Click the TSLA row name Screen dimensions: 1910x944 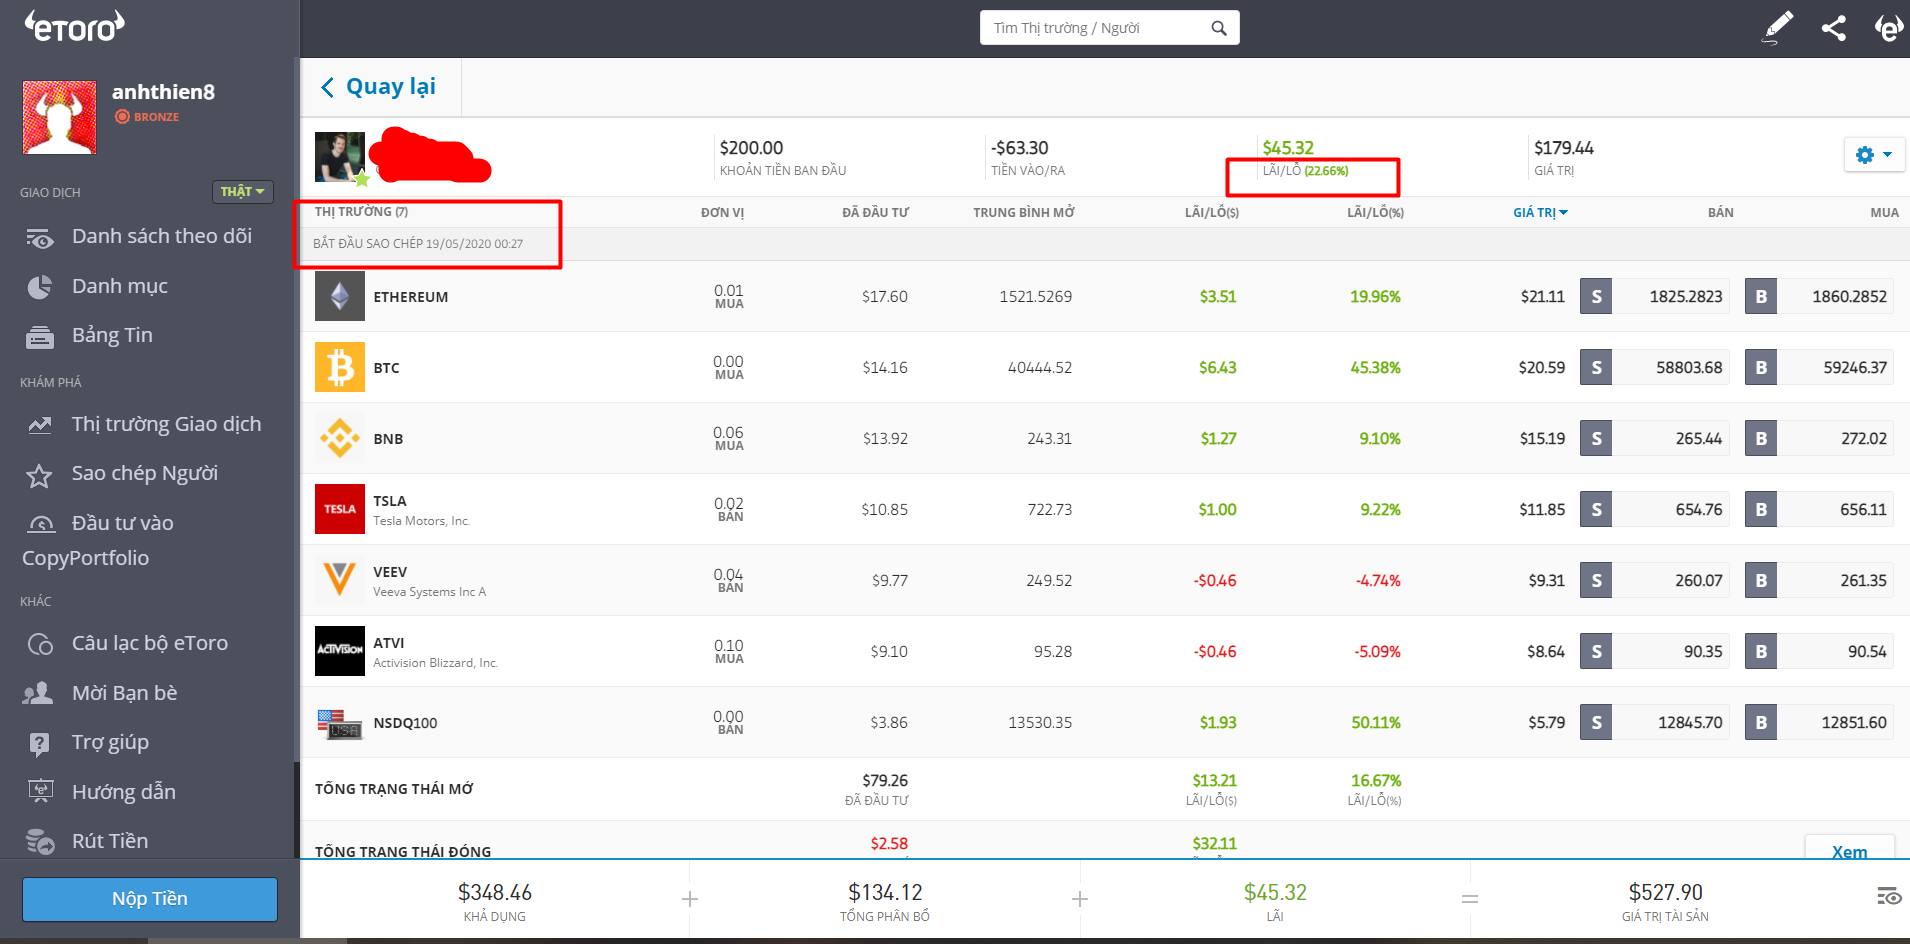click(390, 501)
